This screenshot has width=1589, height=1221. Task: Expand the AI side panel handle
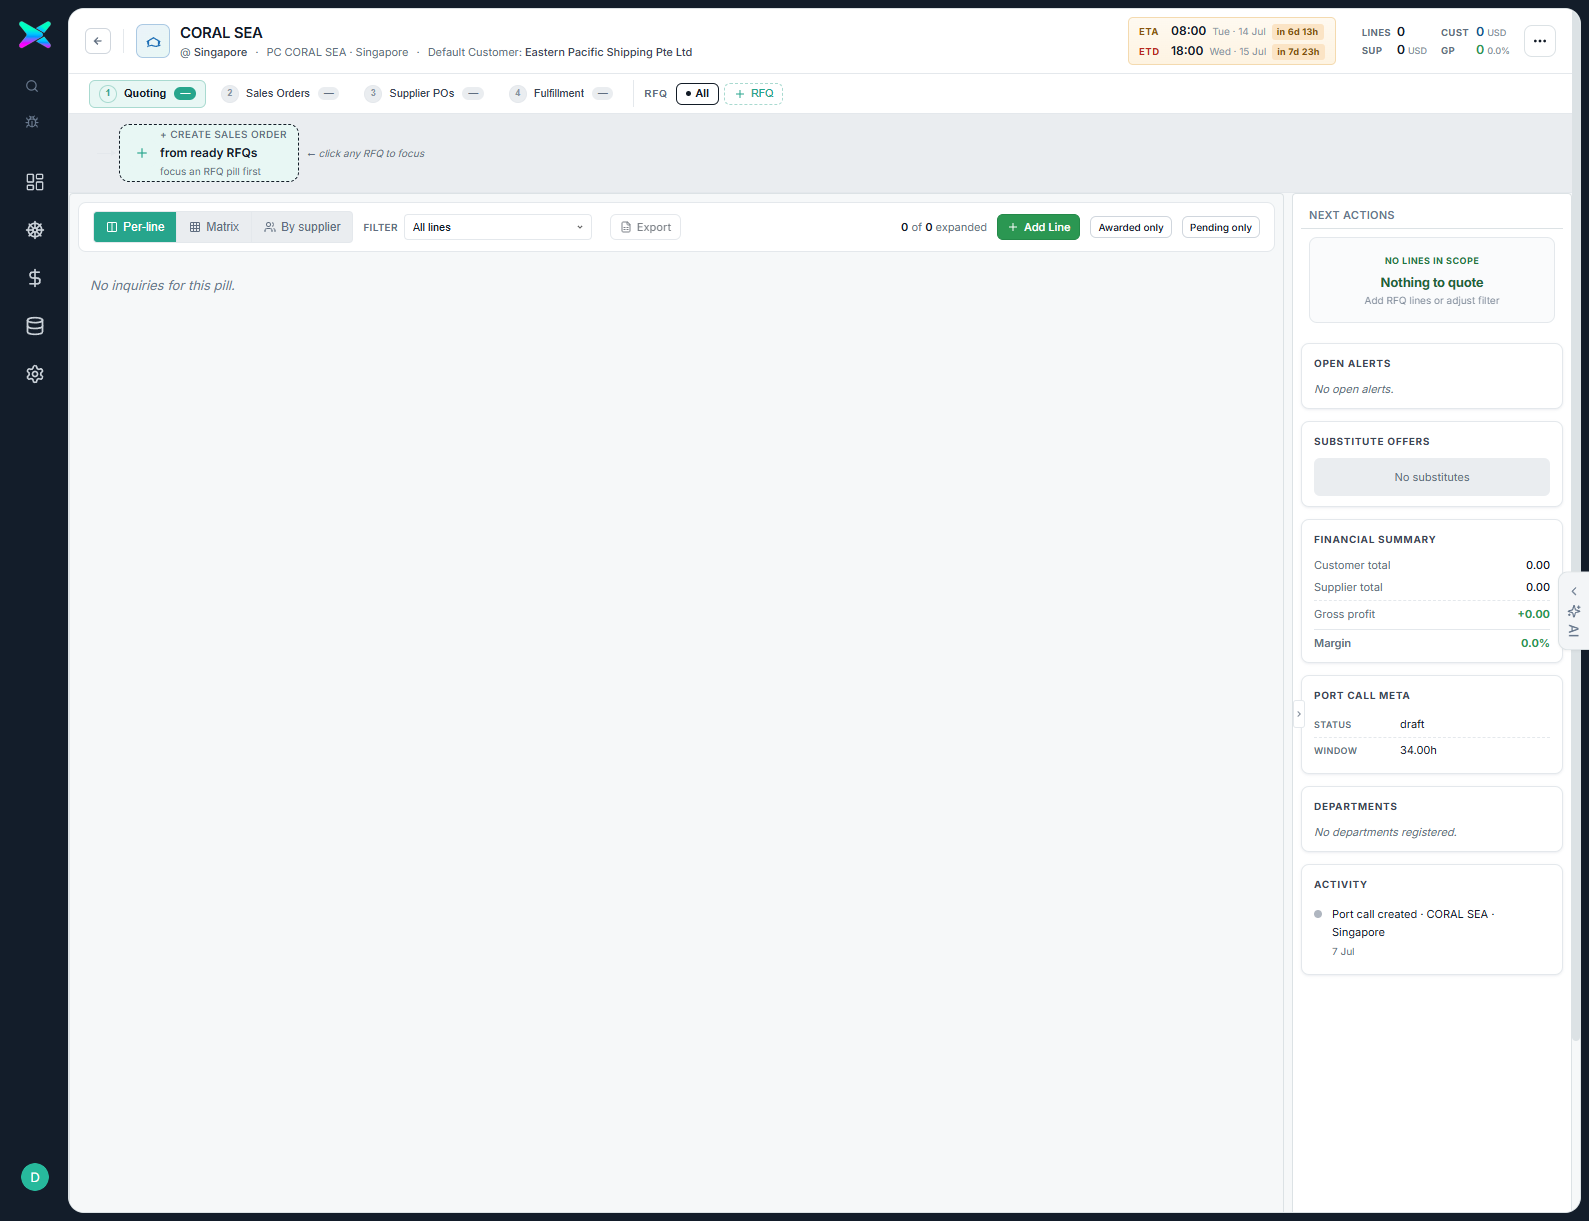coord(1574,611)
